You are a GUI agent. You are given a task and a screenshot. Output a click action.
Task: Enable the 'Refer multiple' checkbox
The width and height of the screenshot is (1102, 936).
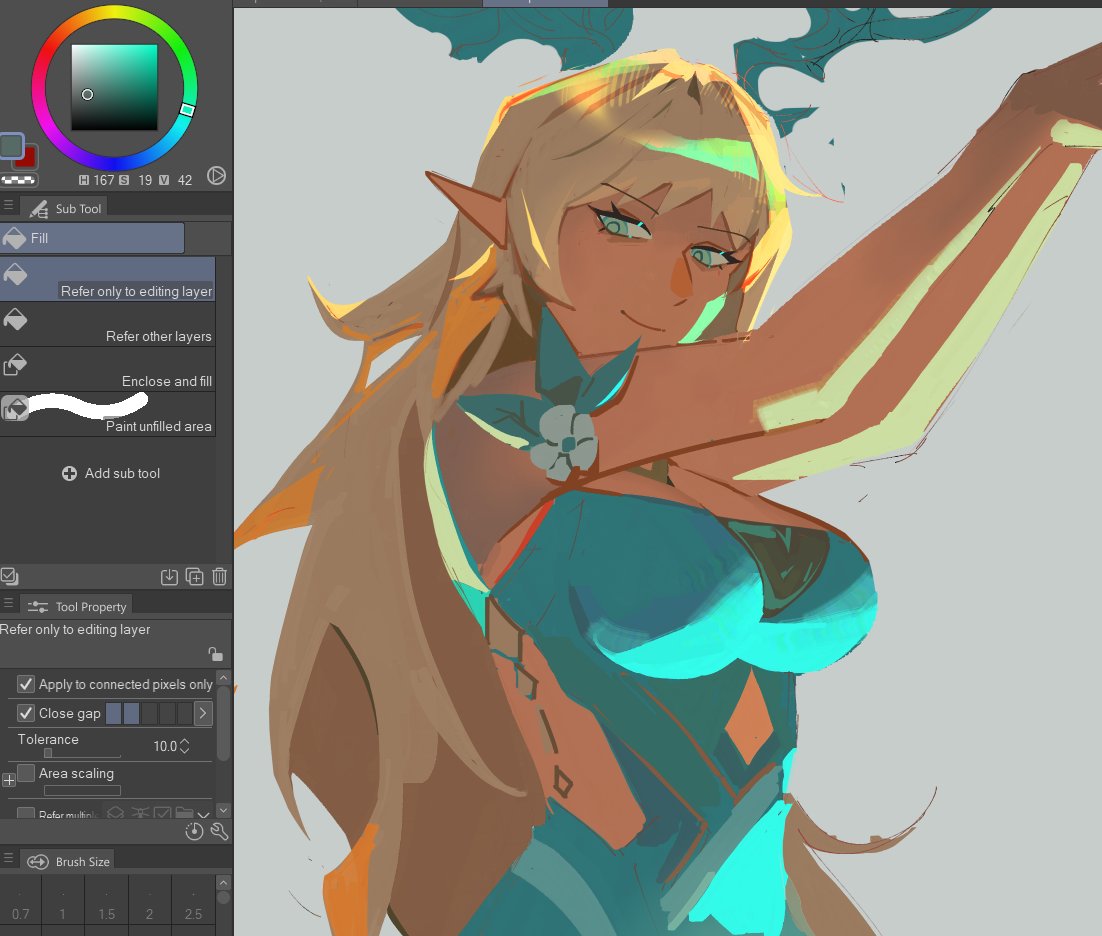(26, 814)
